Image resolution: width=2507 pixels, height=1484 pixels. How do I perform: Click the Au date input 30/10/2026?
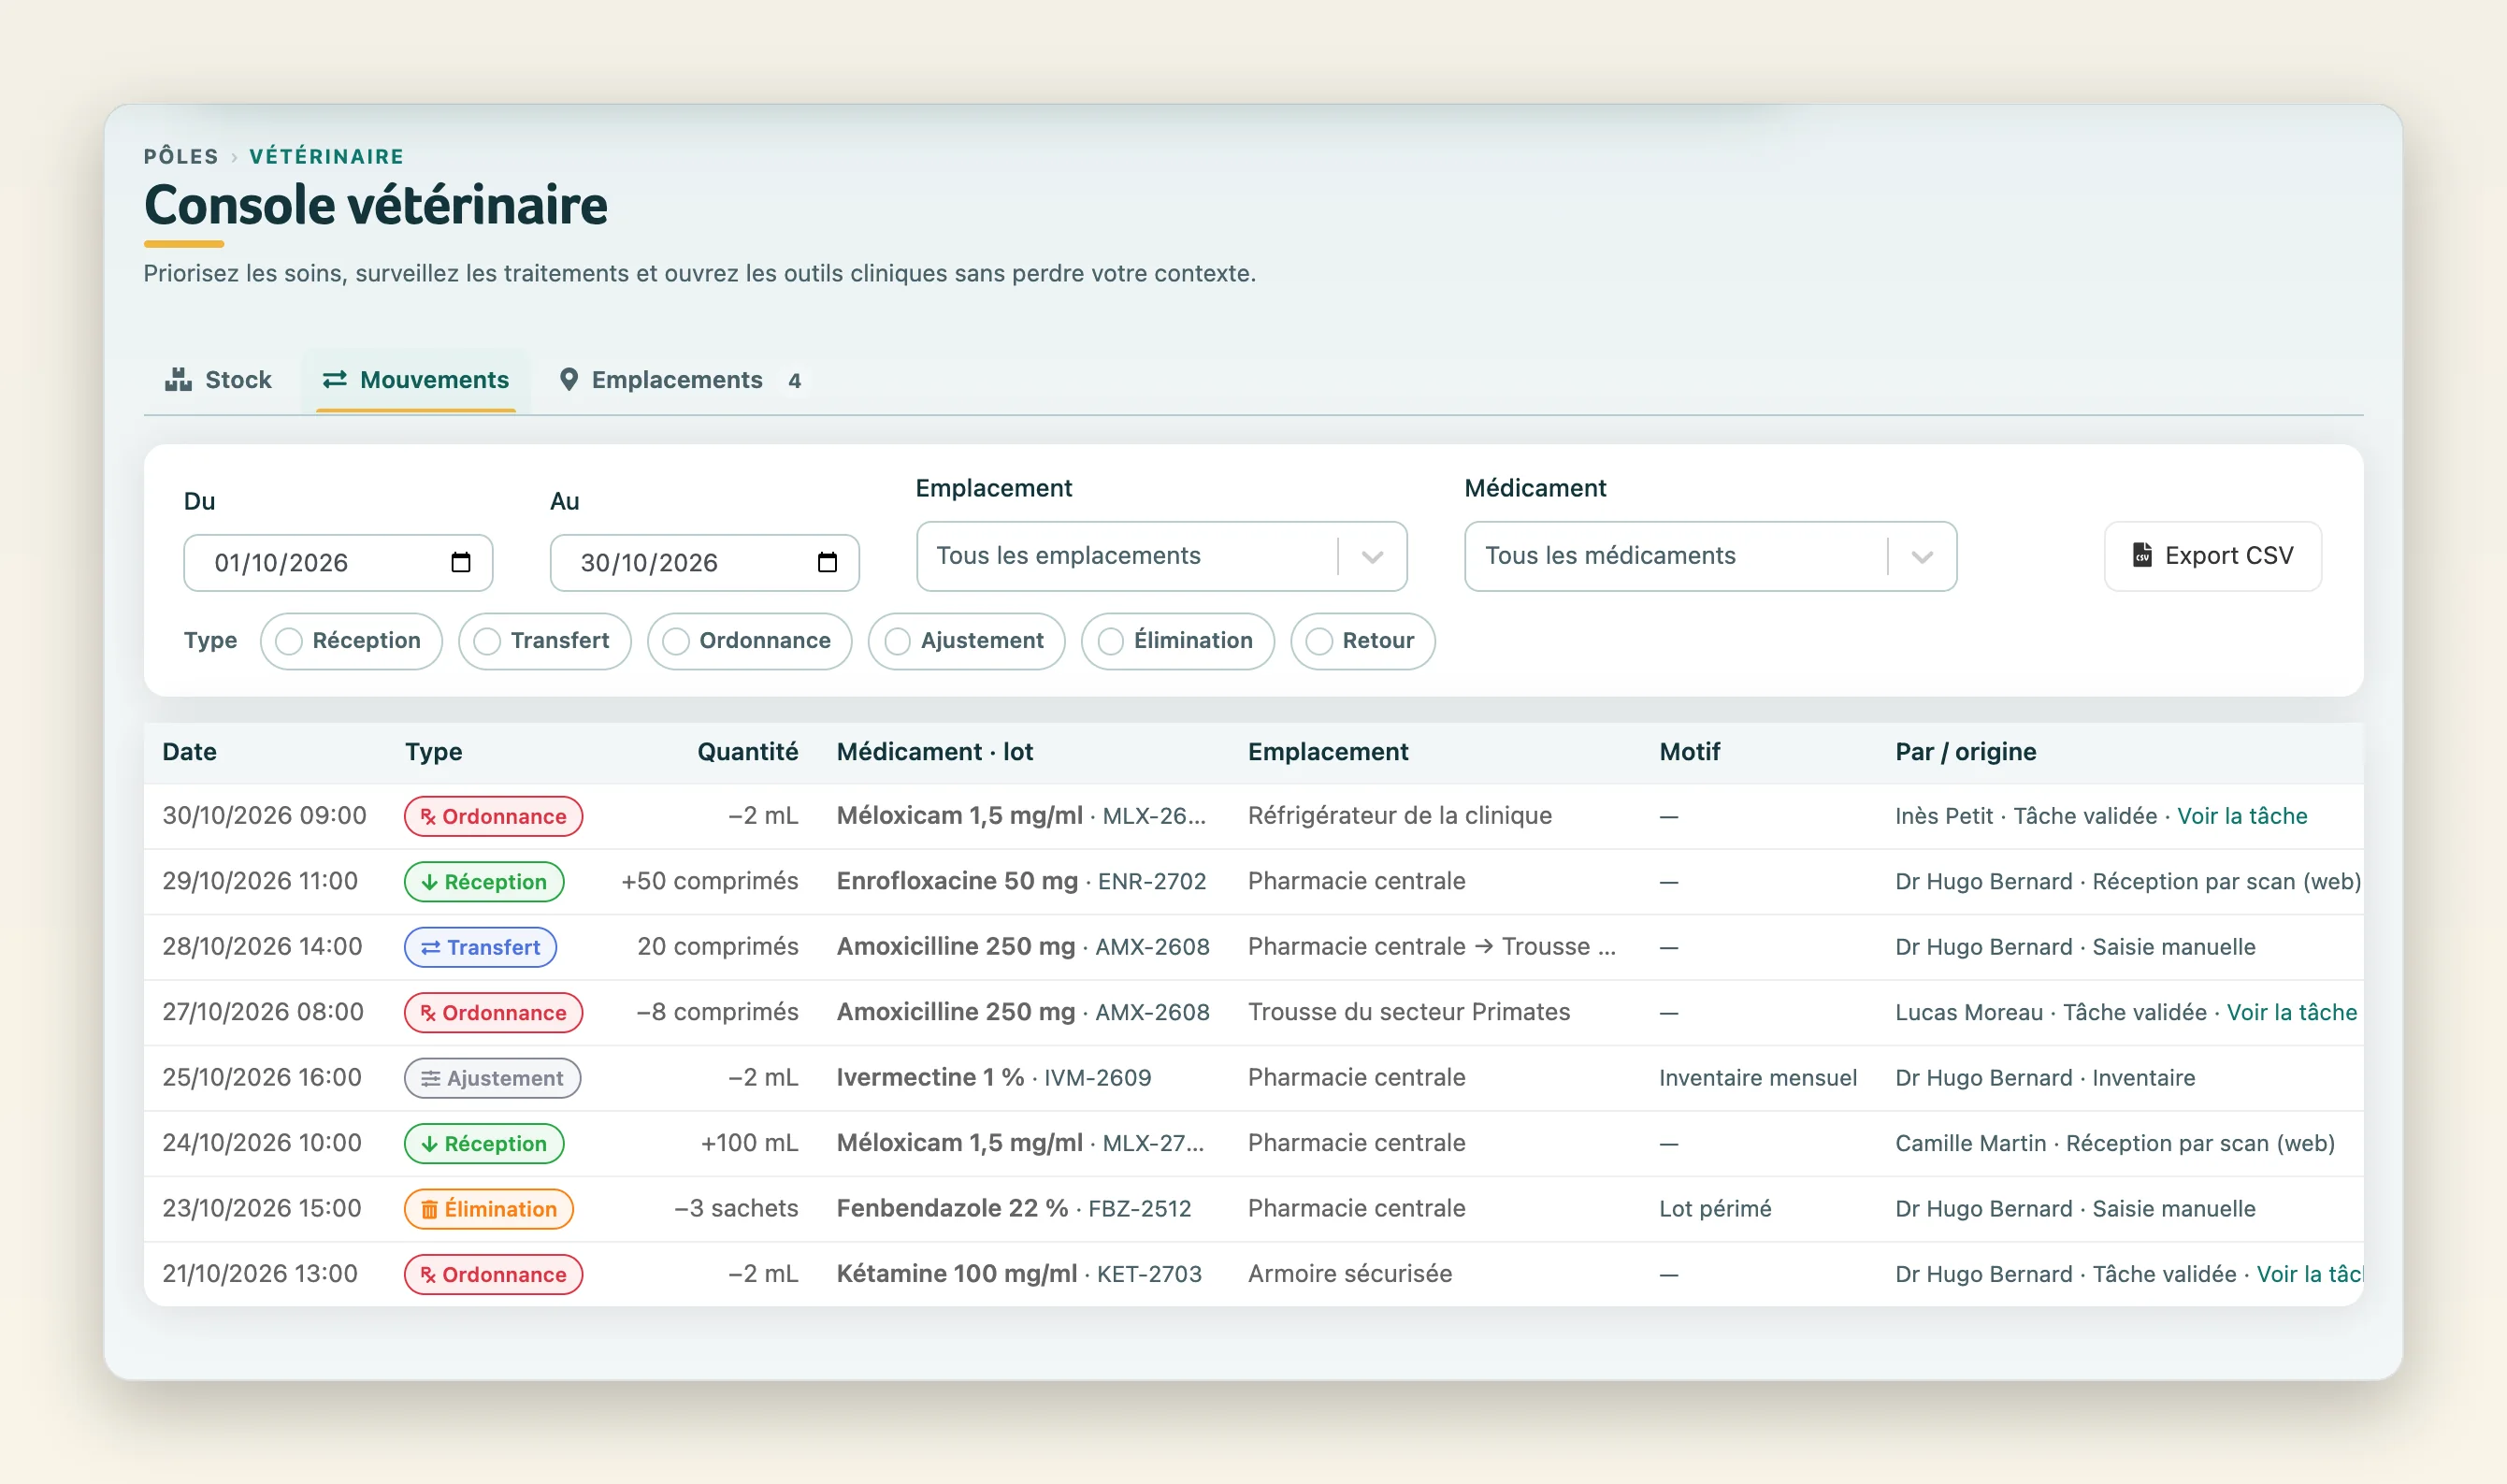point(704,563)
